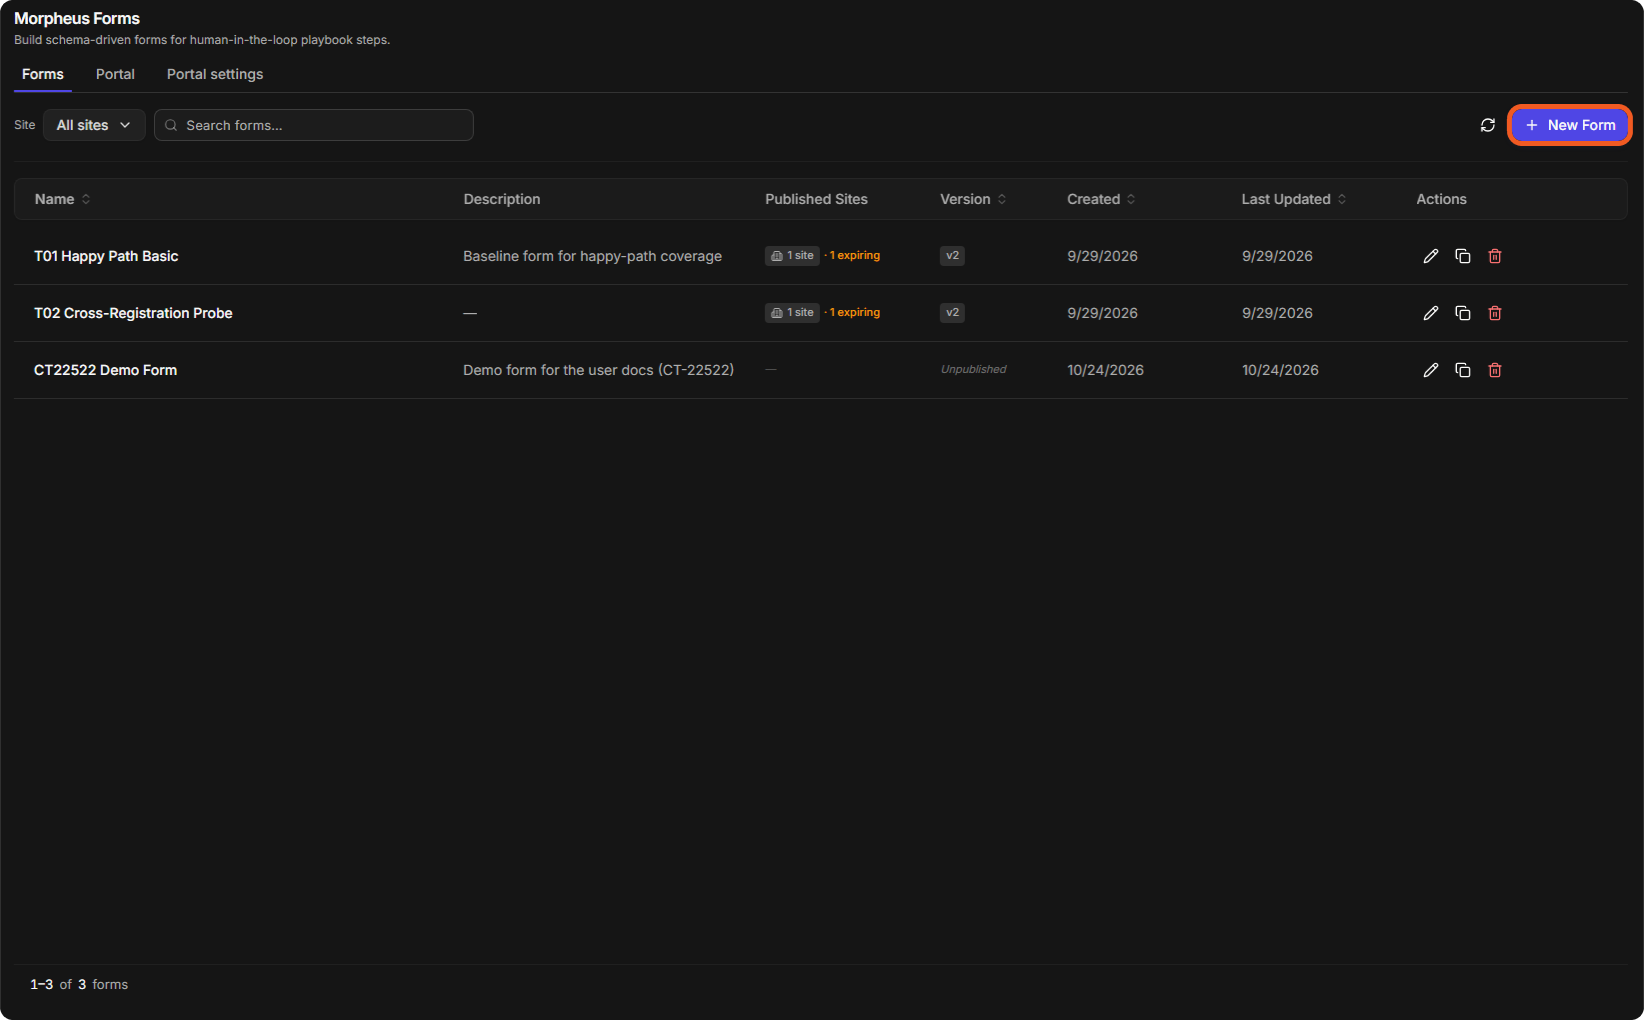This screenshot has width=1644, height=1020.
Task: Duplicate the CT22522 Demo Form
Action: (1463, 370)
